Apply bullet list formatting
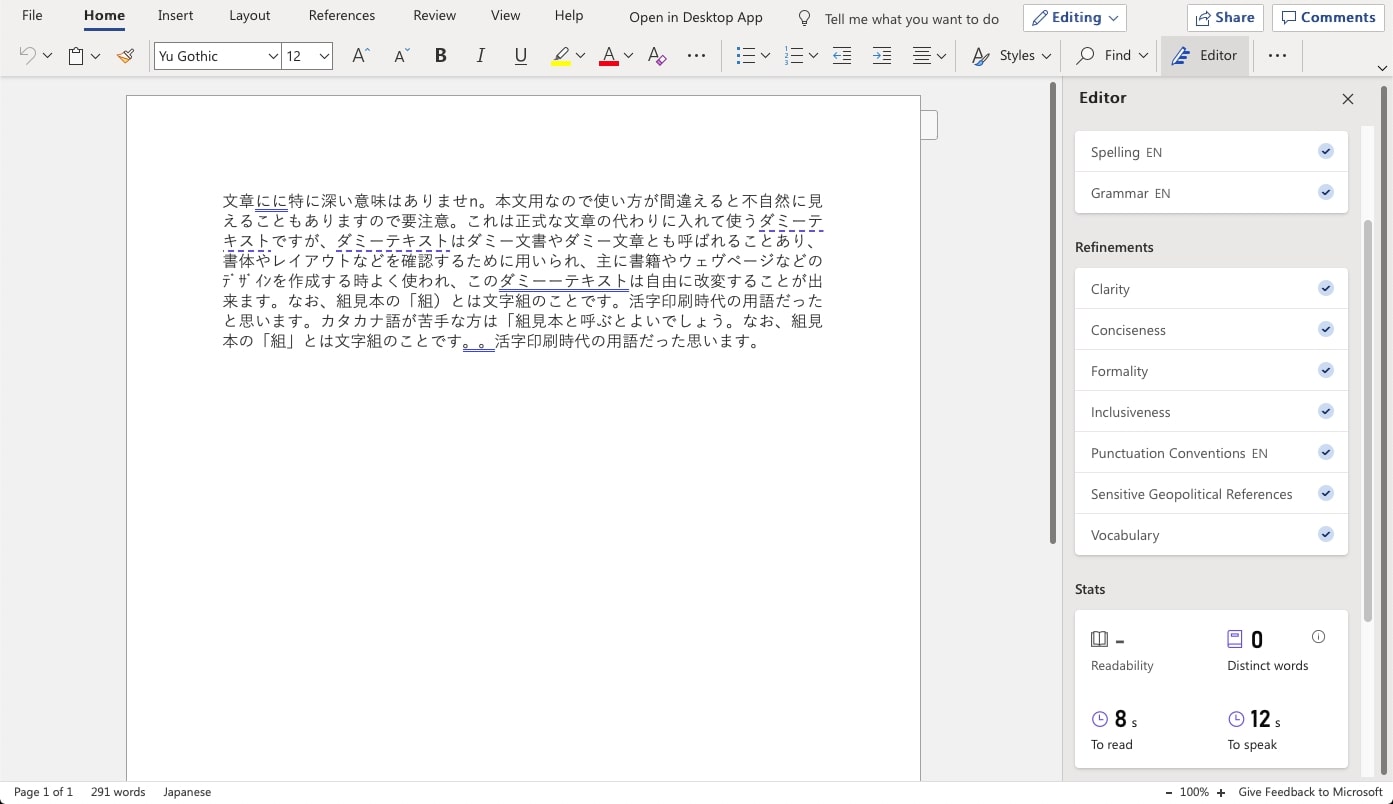1393x804 pixels. [747, 56]
